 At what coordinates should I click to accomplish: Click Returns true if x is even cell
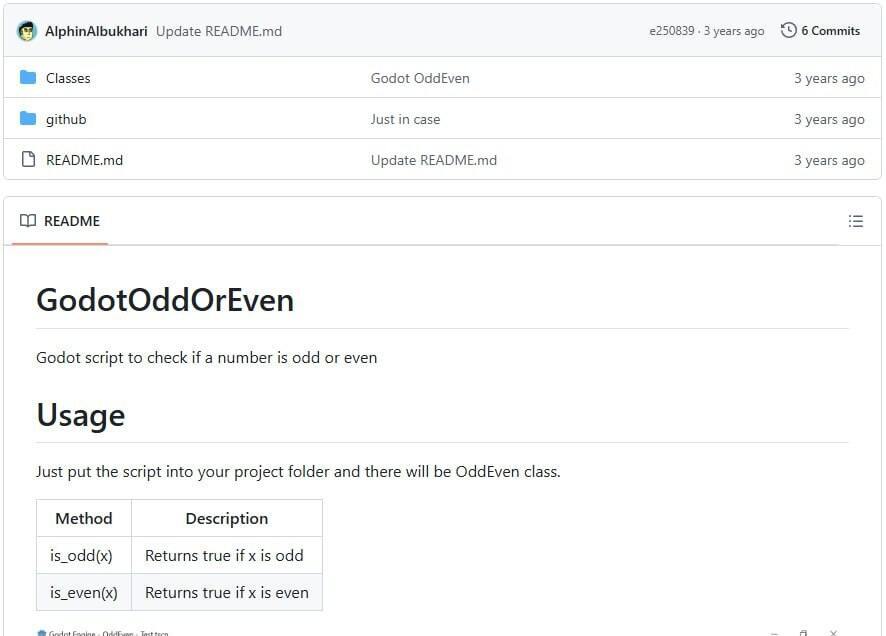(227, 593)
